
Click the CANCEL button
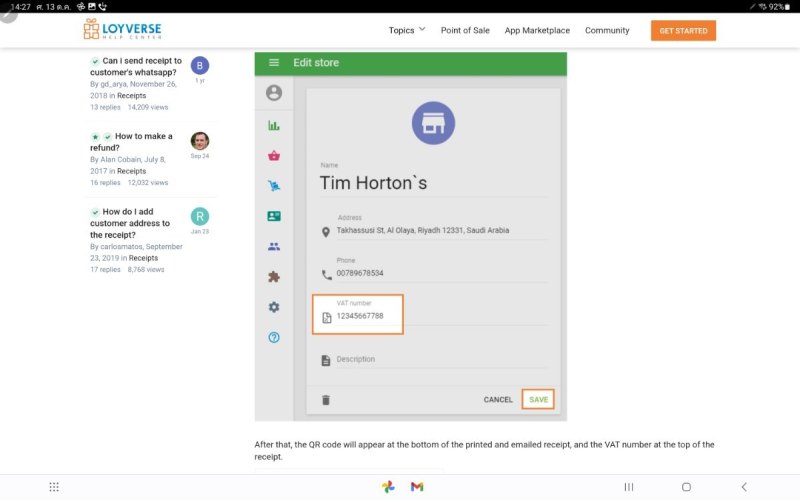[498, 399]
